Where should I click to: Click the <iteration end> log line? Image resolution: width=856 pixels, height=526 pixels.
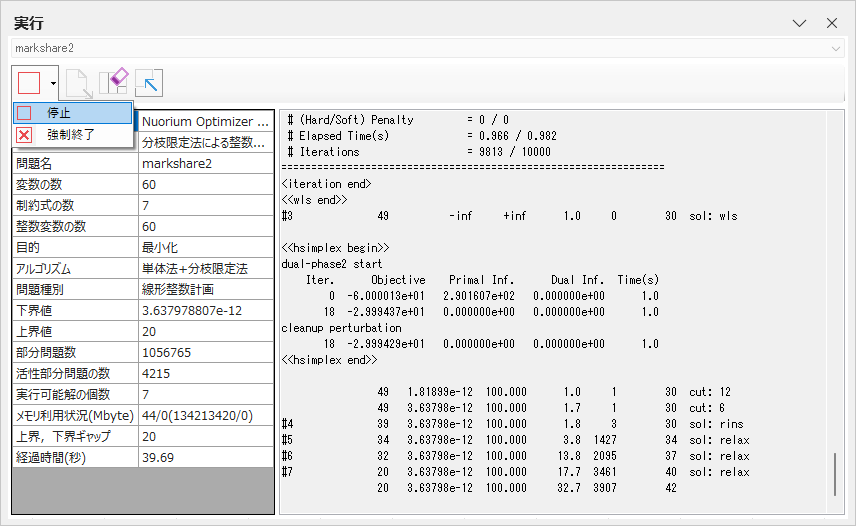point(326,184)
